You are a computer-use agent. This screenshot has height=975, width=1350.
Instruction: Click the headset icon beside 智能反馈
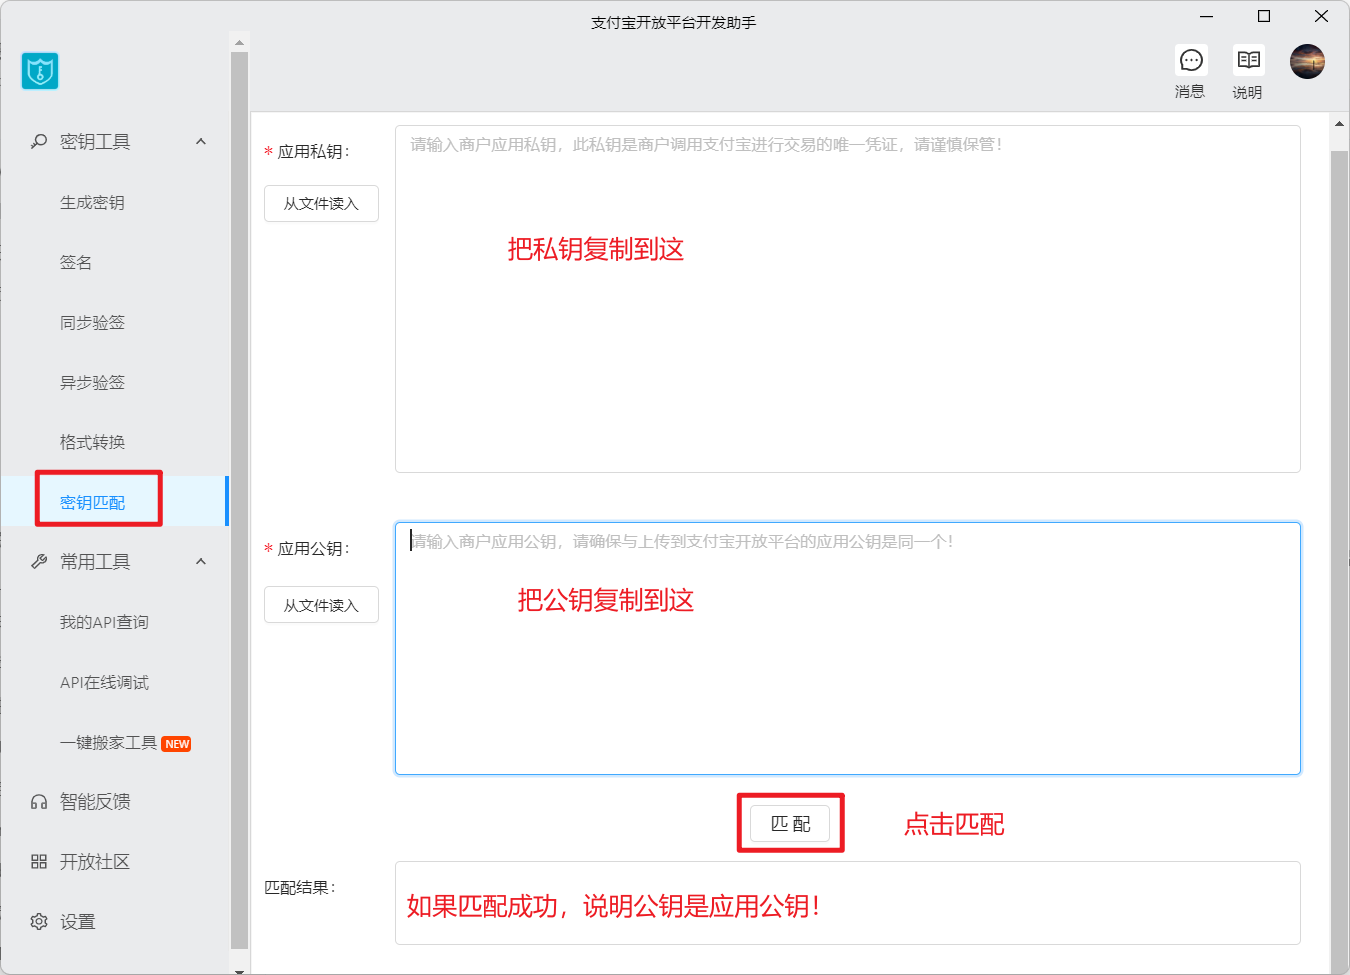pos(39,802)
